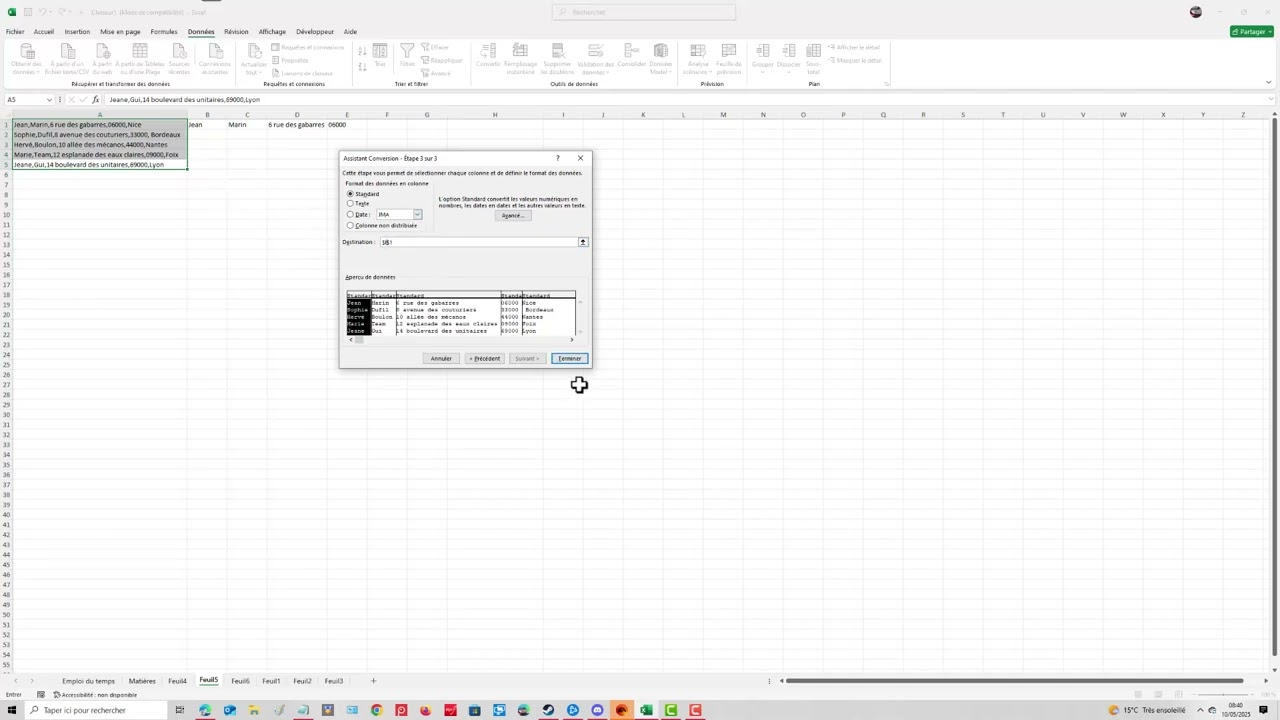
Task: Switch to the Insertion ribbon tab
Action: [x=77, y=31]
